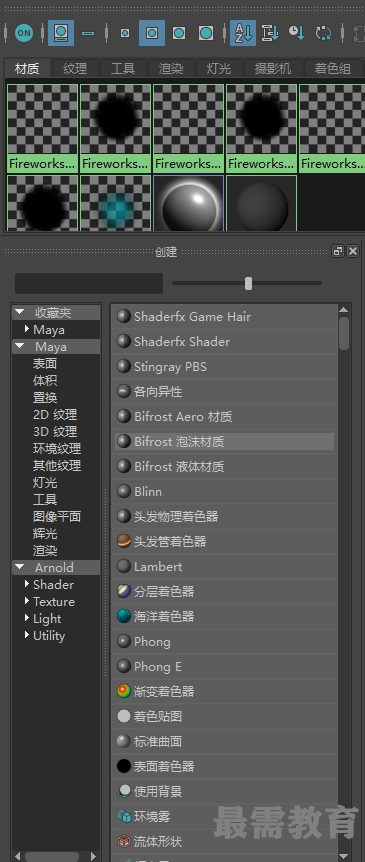Create a Shaderfx Shader node
Image resolution: width=365 pixels, height=862 pixels.
tap(225, 341)
